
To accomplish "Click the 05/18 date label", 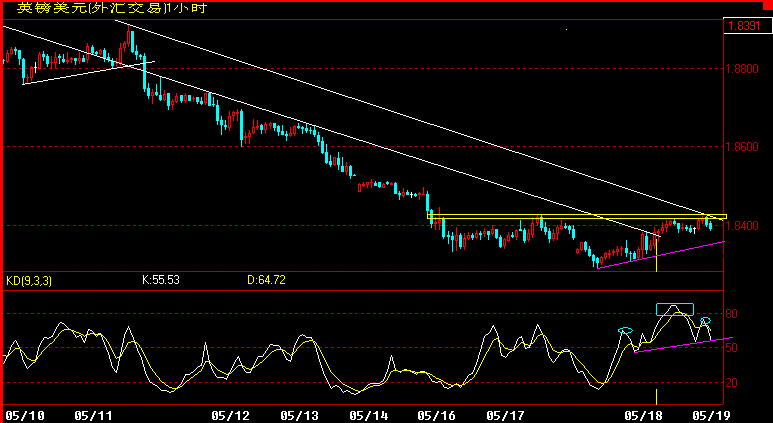I will (642, 416).
